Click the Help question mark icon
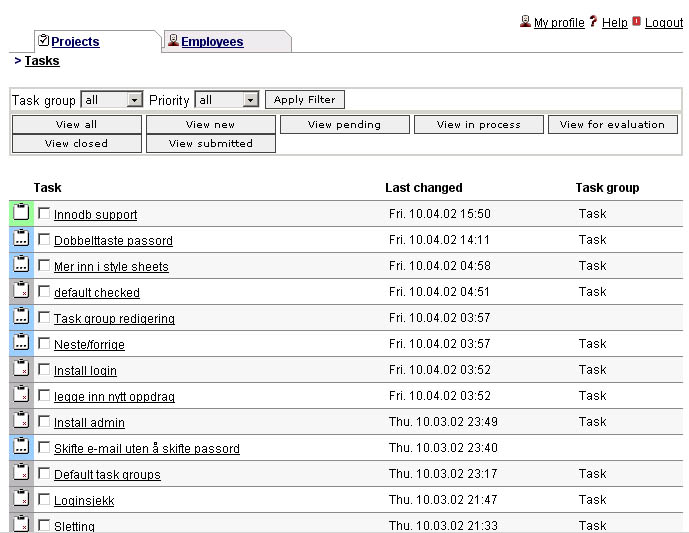Screen dimensions: 689x533 pos(593,21)
